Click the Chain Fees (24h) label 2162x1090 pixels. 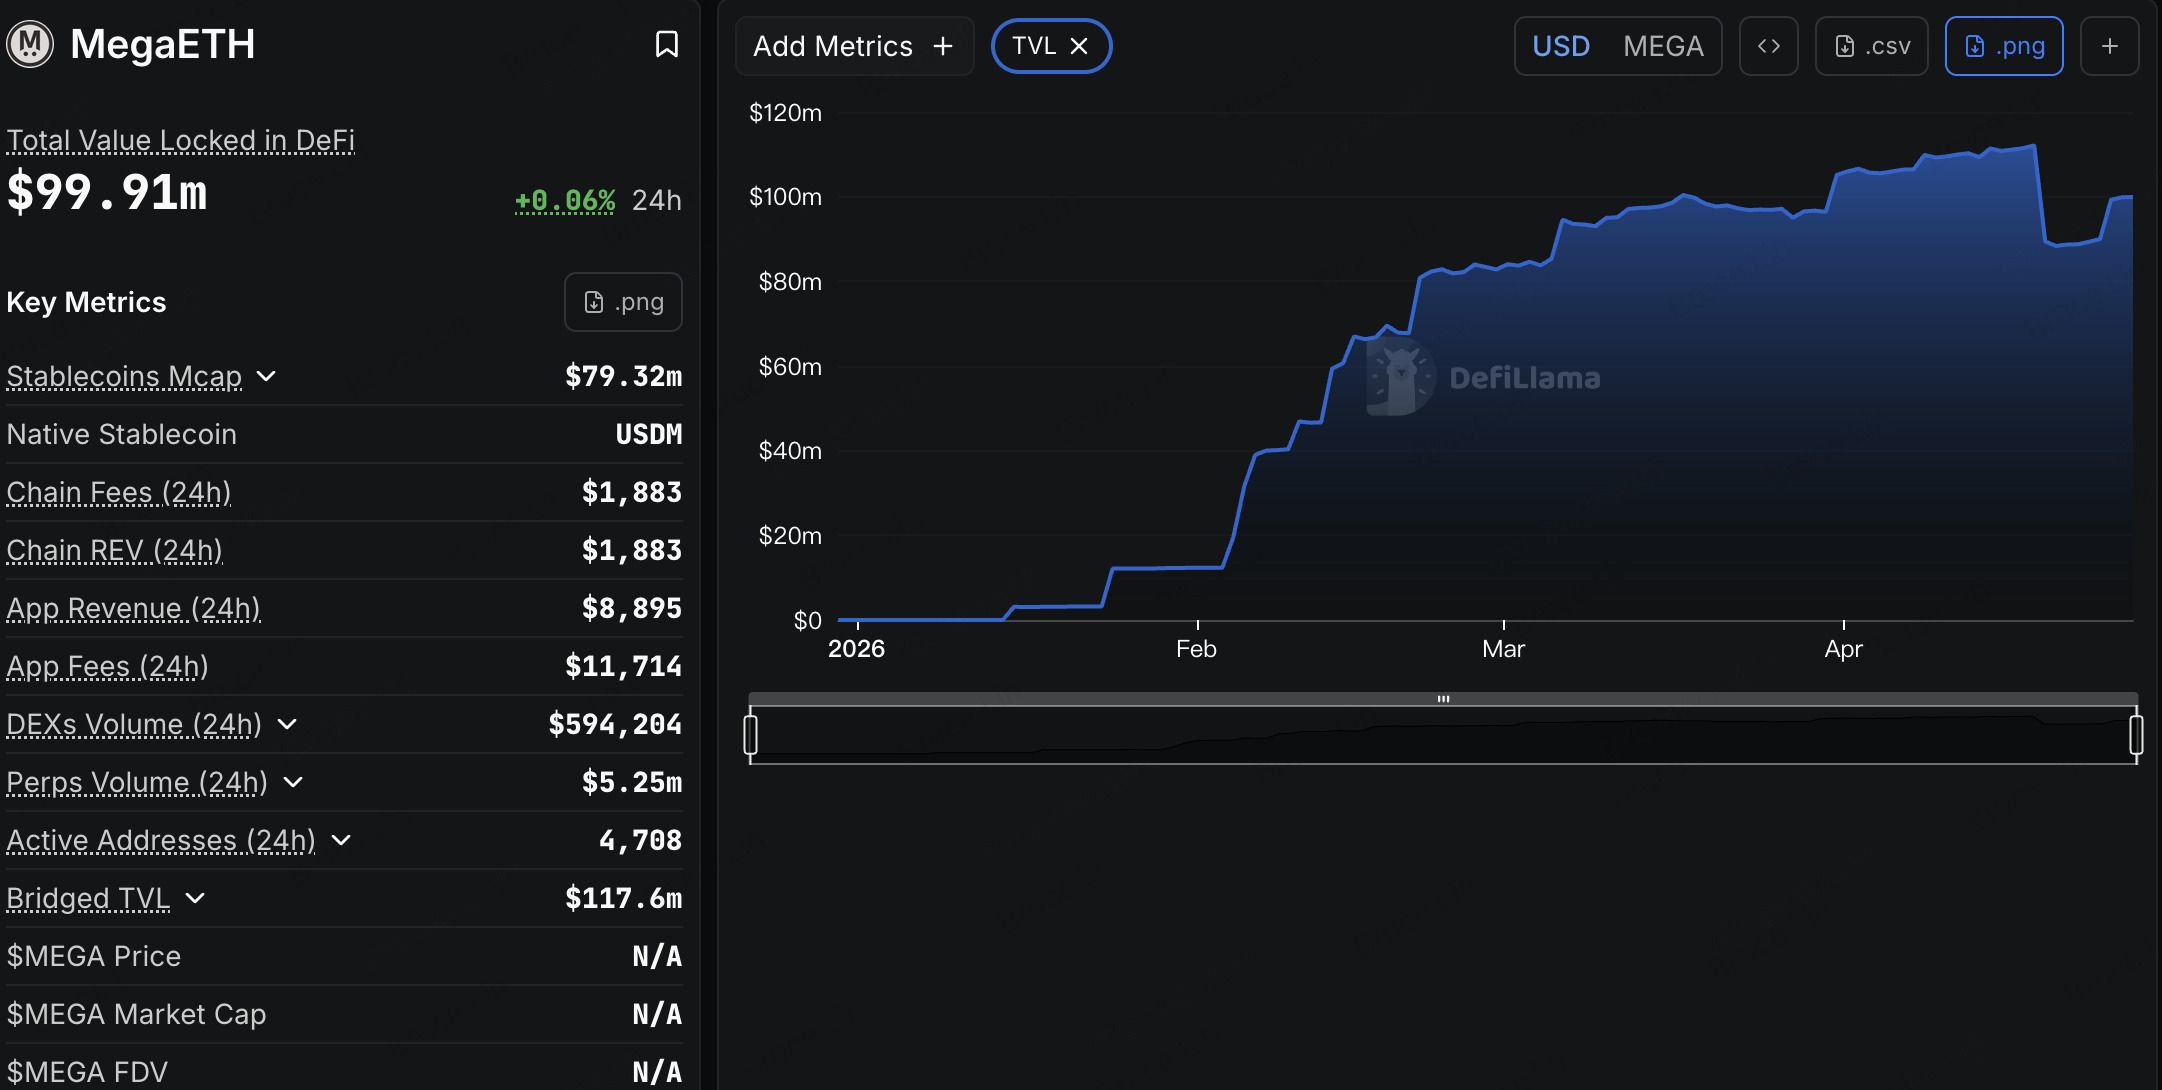[x=118, y=492]
